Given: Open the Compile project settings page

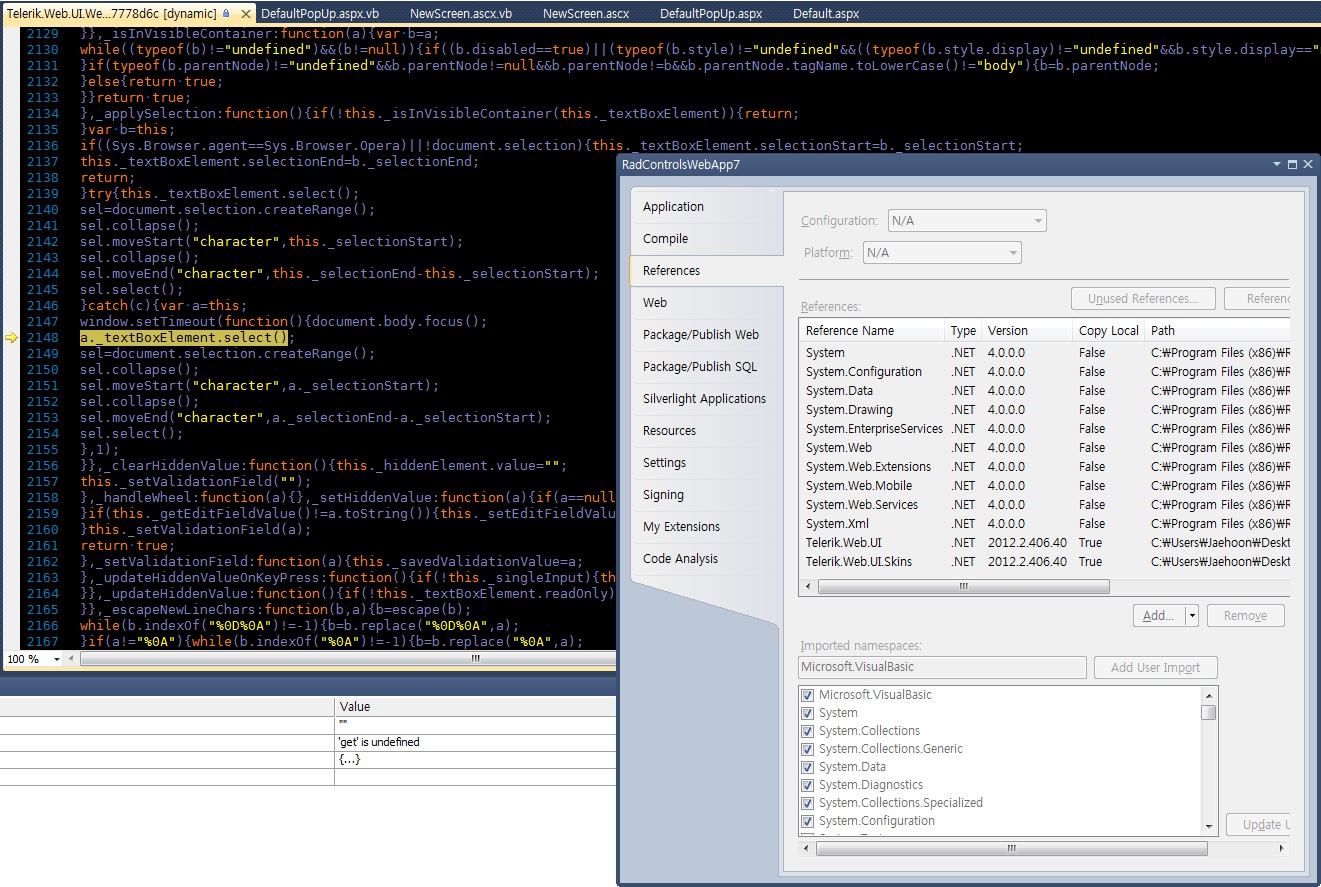Looking at the screenshot, I should pyautogui.click(x=665, y=239).
